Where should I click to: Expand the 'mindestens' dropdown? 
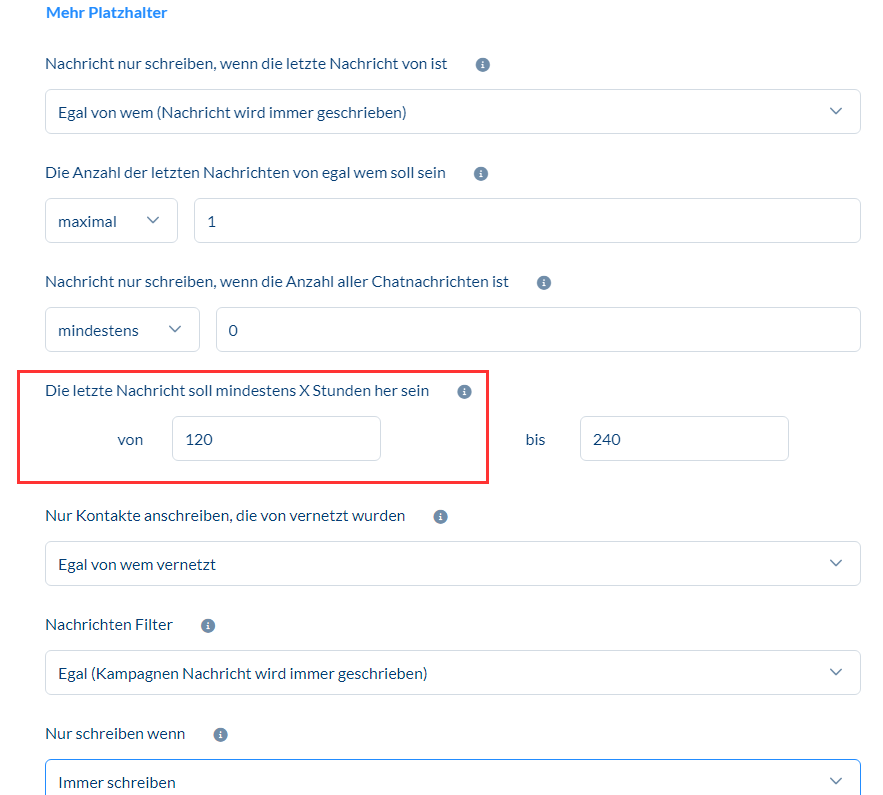pyautogui.click(x=122, y=330)
